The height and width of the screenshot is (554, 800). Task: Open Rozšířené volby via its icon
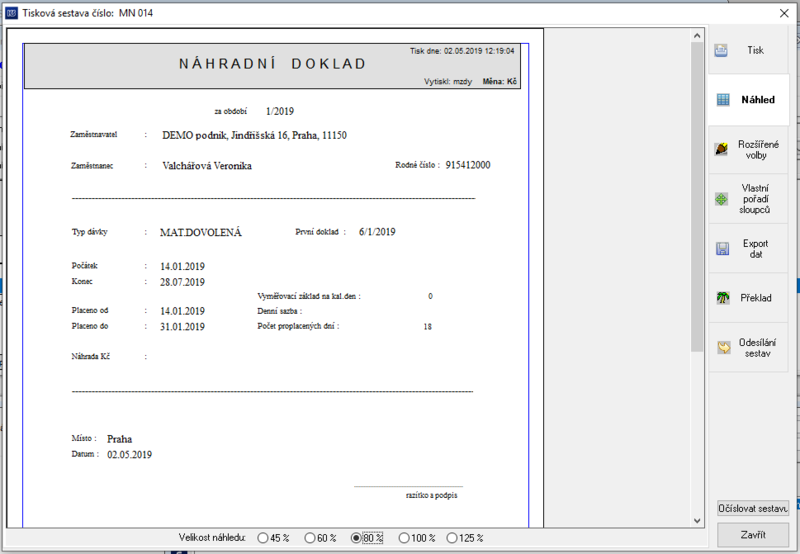click(x=721, y=149)
